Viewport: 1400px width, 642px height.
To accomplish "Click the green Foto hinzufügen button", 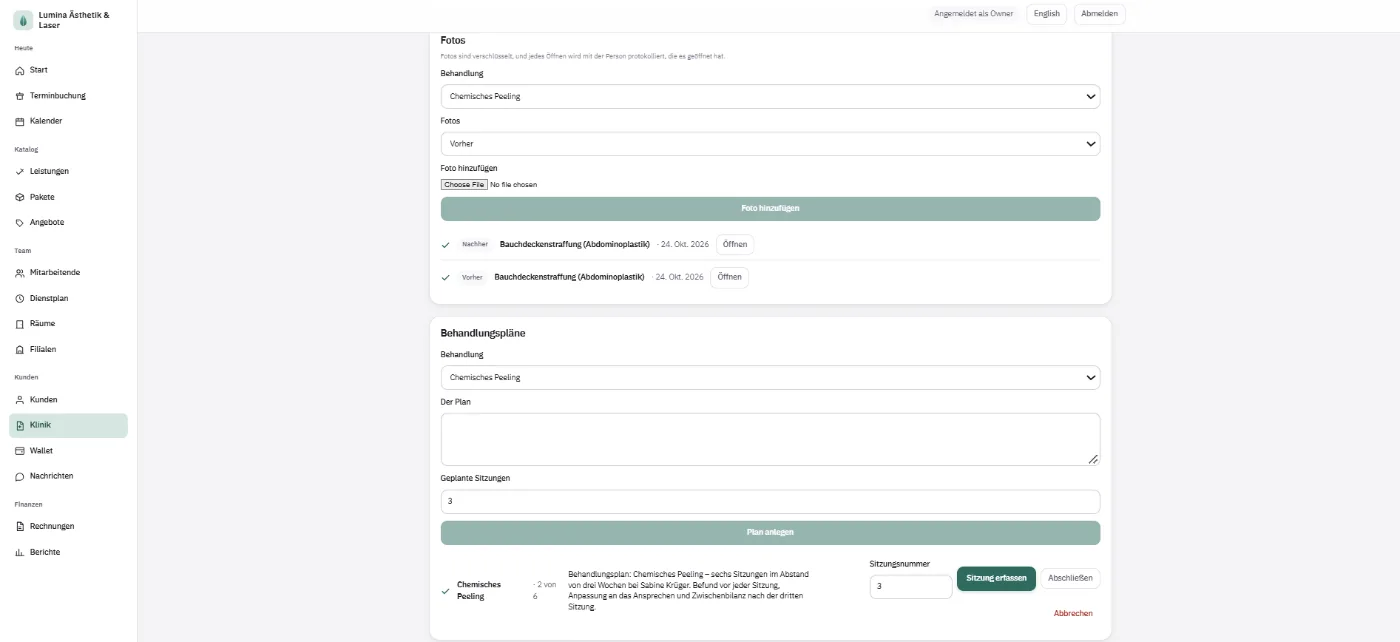I will pyautogui.click(x=770, y=209).
